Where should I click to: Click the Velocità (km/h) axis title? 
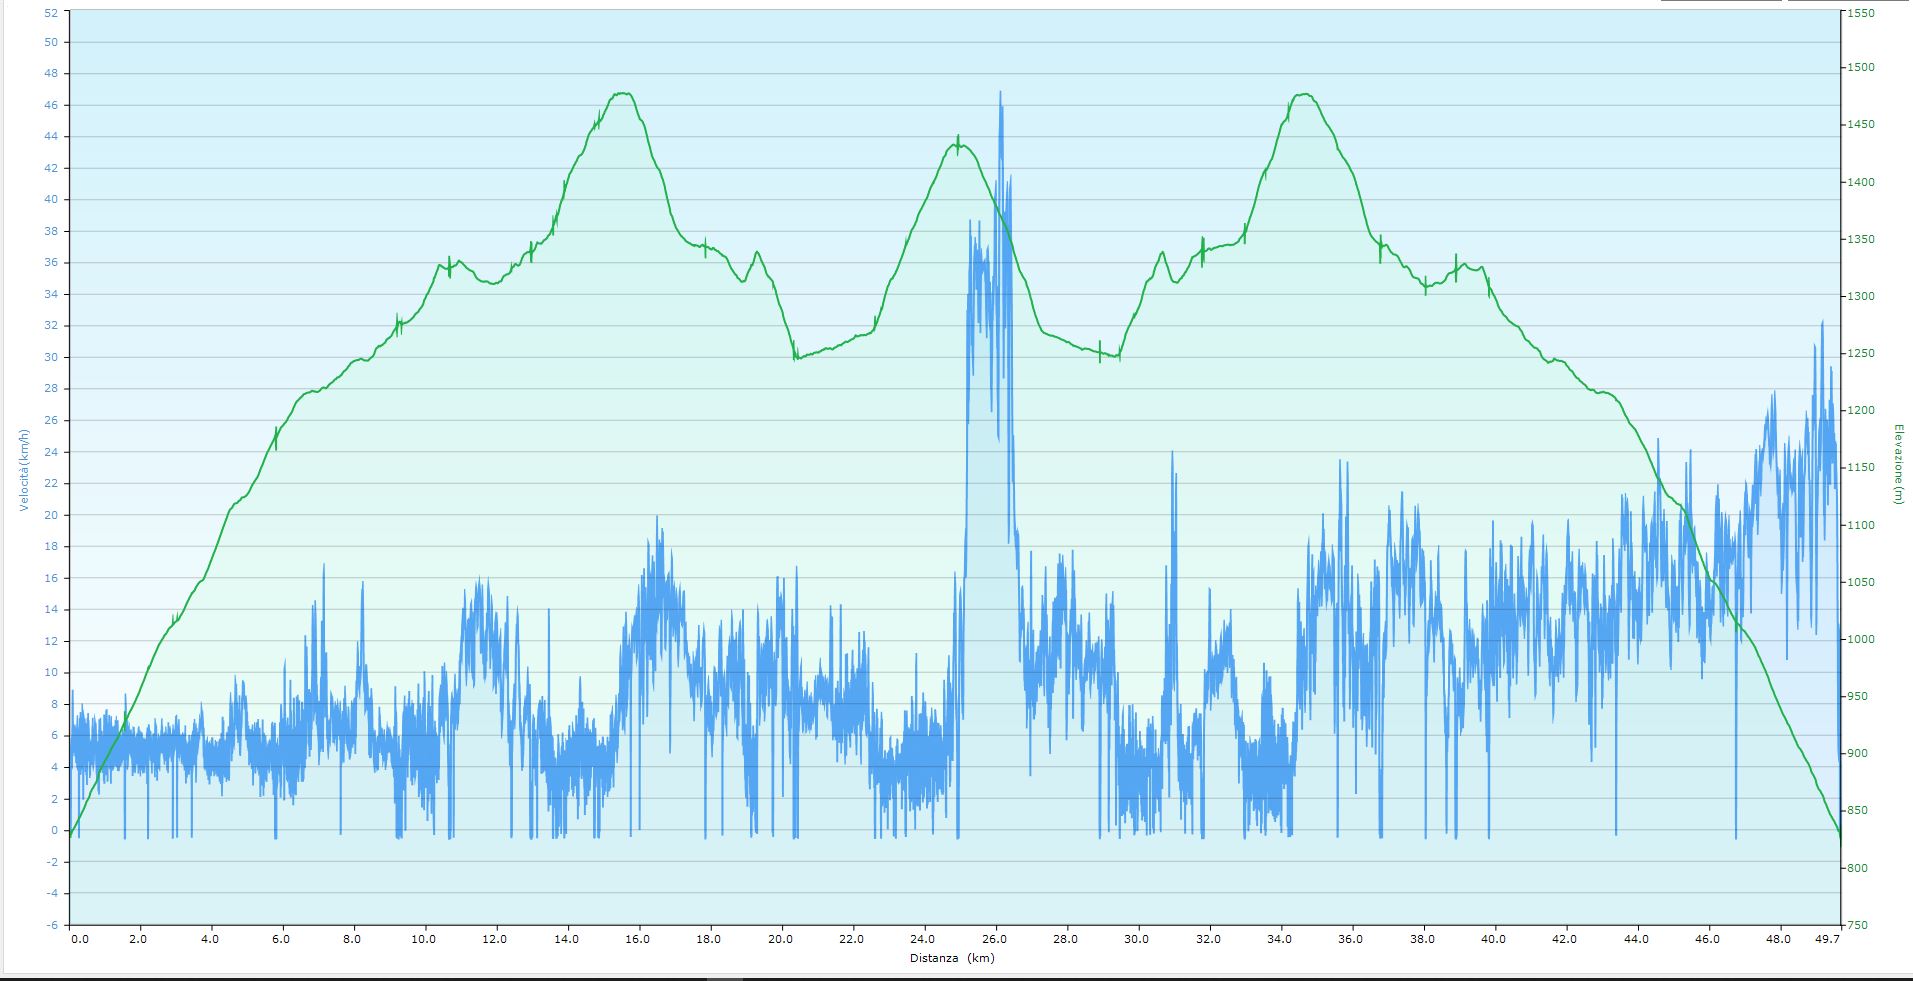[x=24, y=470]
